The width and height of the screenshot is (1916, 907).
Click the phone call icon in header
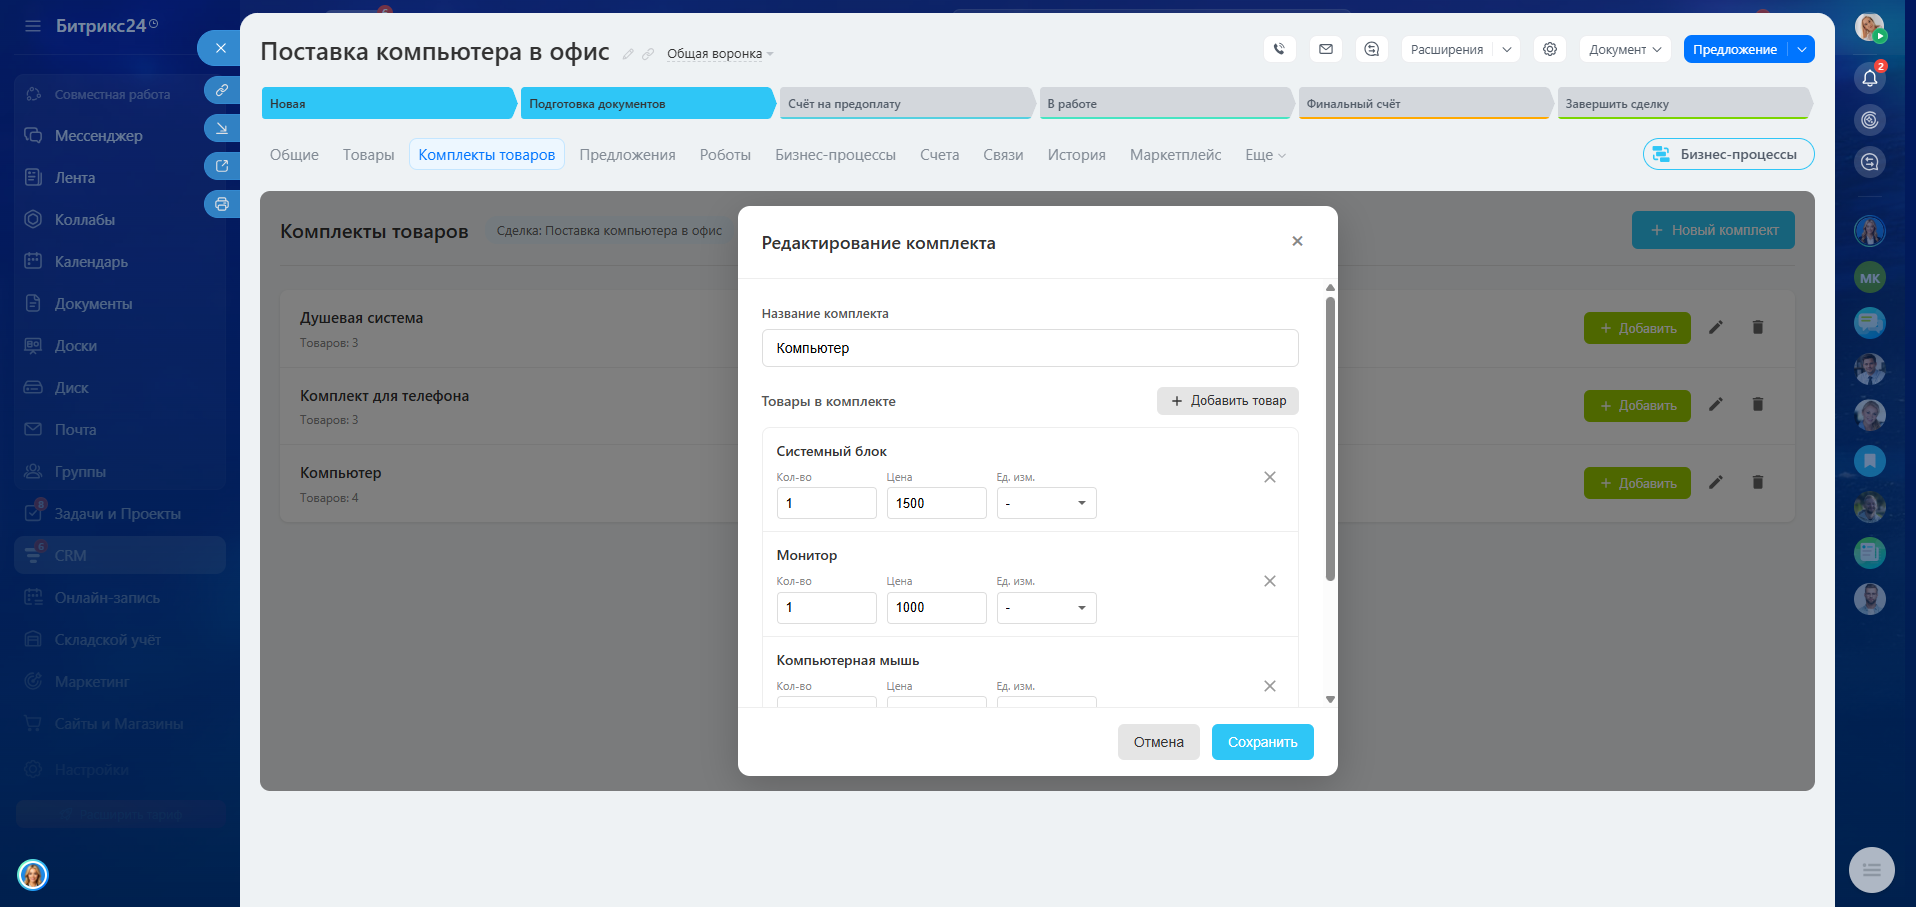(x=1279, y=49)
